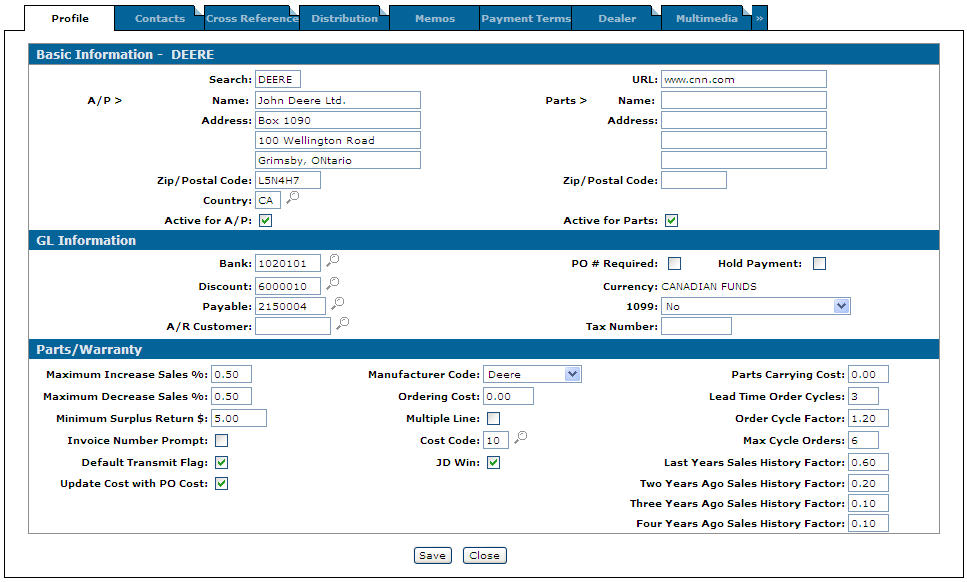Uncheck the Default Transmit Flag checkbox
This screenshot has width=967, height=582.
tap(221, 462)
